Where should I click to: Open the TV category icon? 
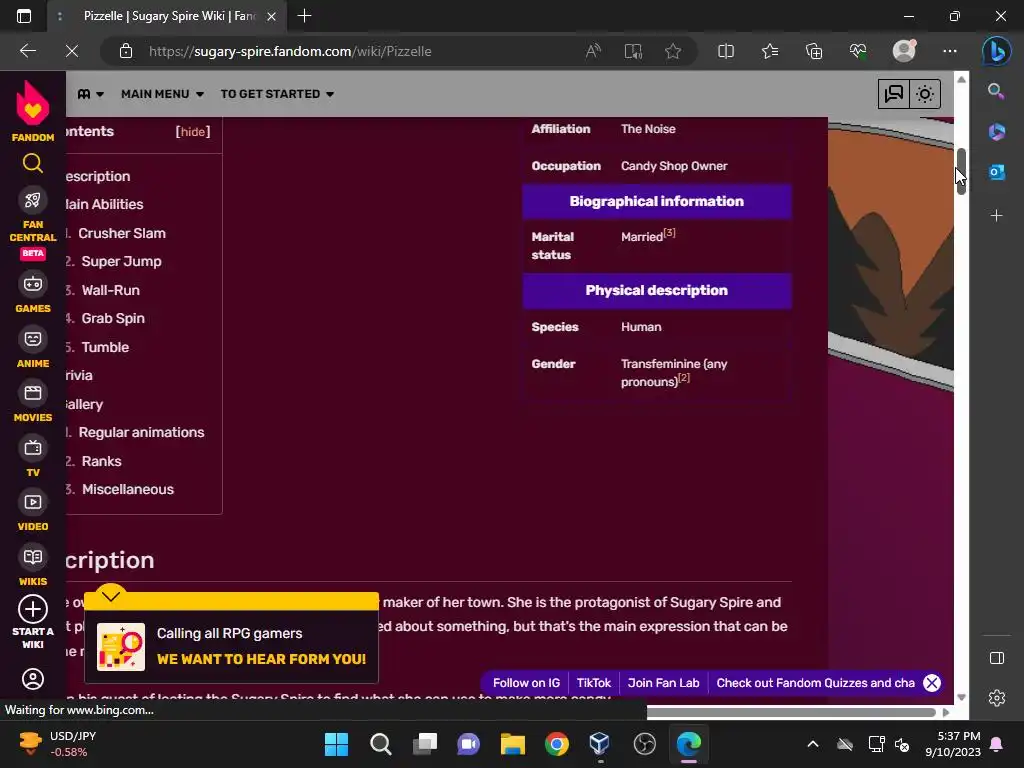33,448
